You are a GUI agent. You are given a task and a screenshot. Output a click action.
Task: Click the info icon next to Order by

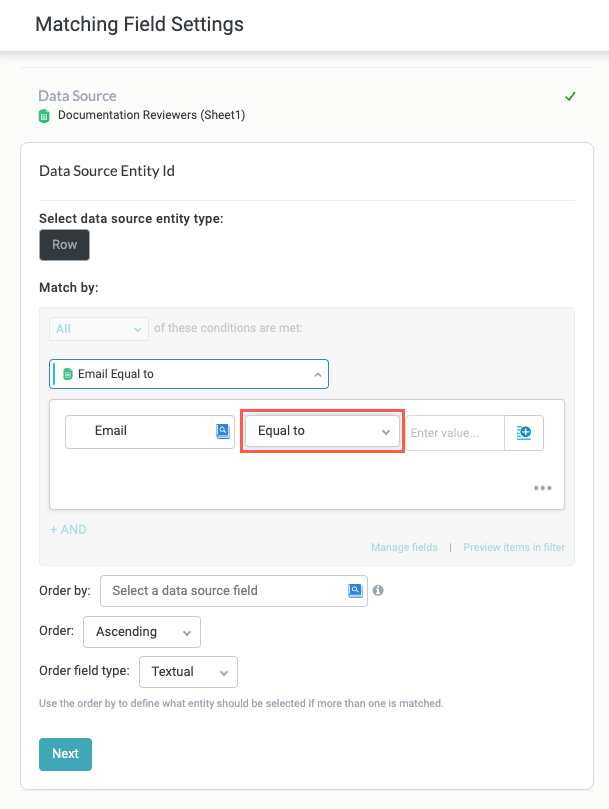(377, 591)
